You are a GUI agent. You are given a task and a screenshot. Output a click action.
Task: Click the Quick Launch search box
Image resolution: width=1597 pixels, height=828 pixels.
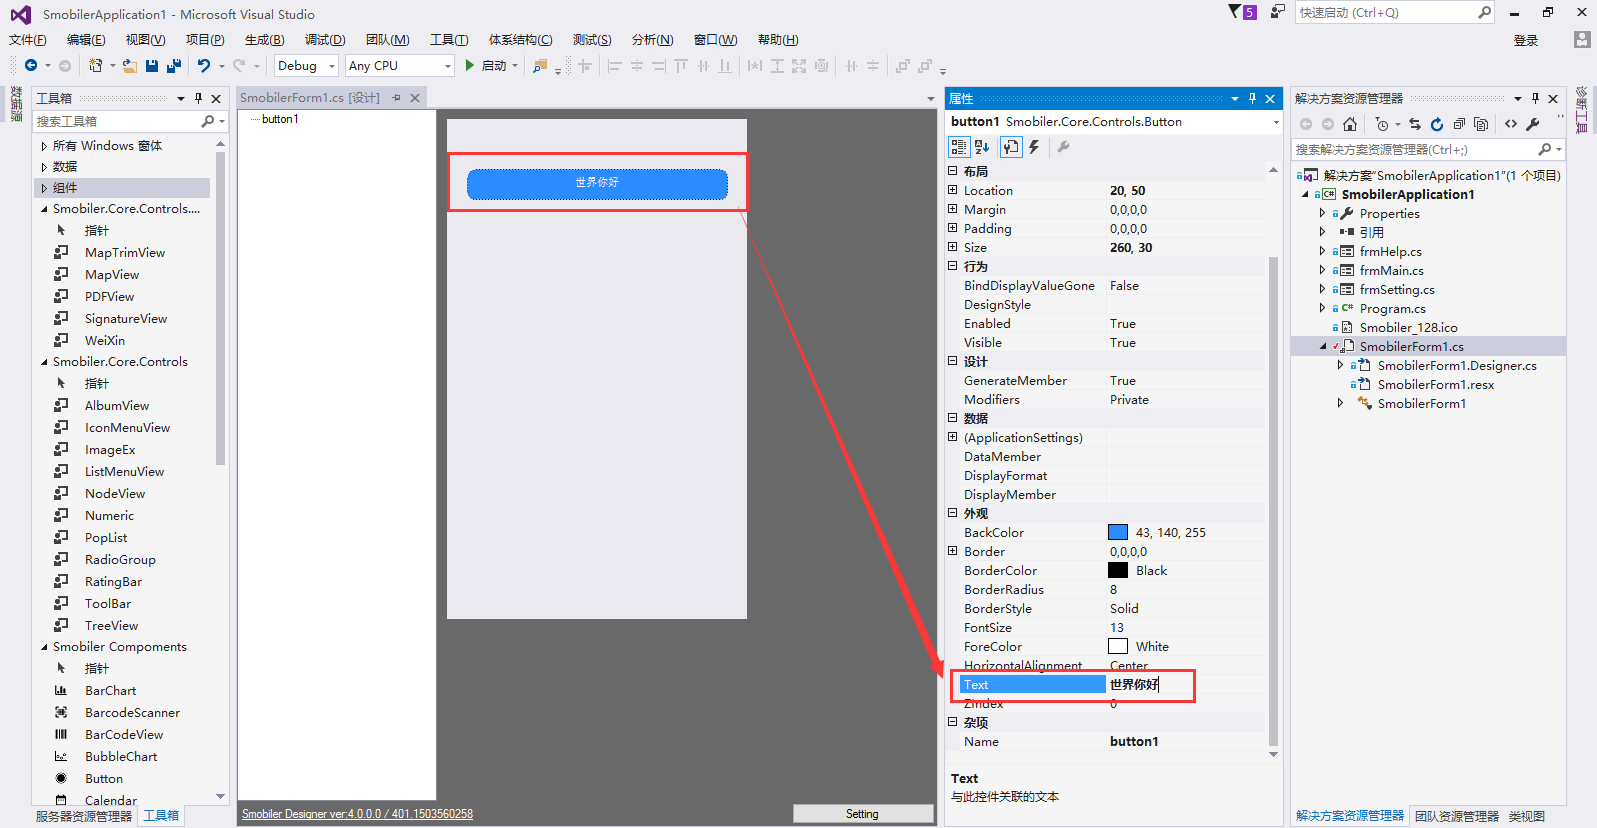click(1395, 12)
